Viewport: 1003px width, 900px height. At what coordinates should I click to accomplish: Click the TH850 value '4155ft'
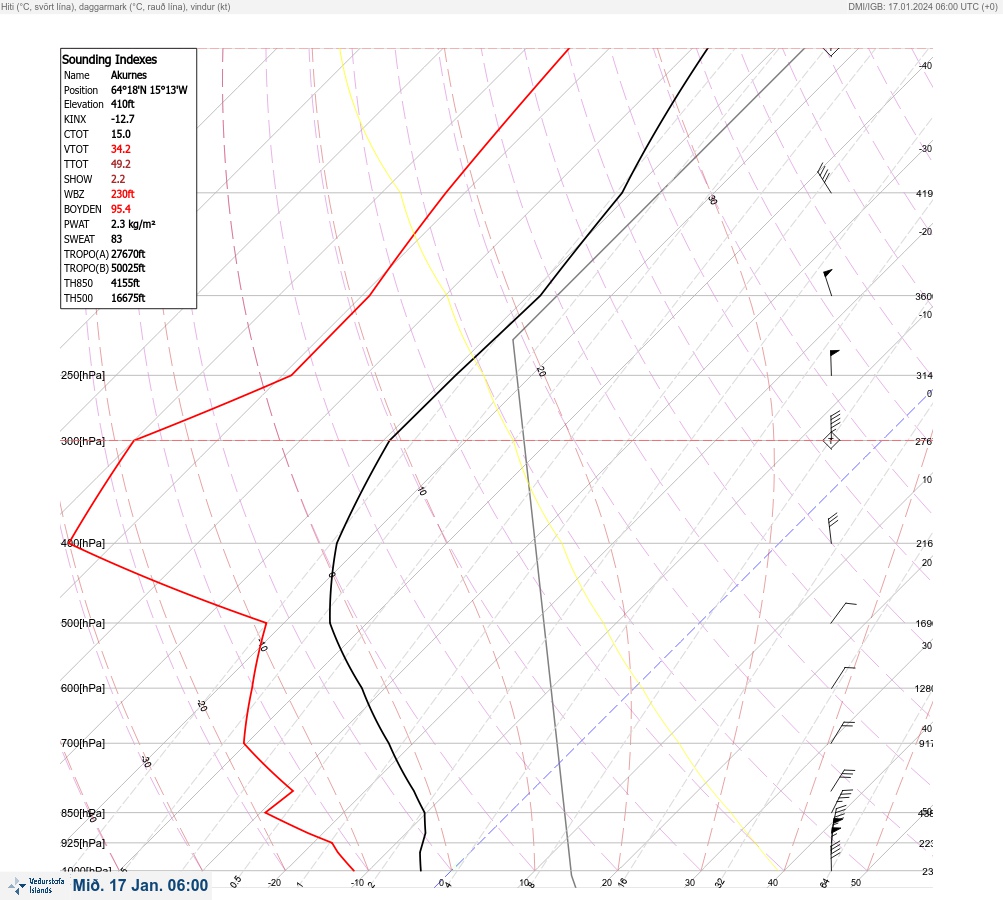pos(125,283)
